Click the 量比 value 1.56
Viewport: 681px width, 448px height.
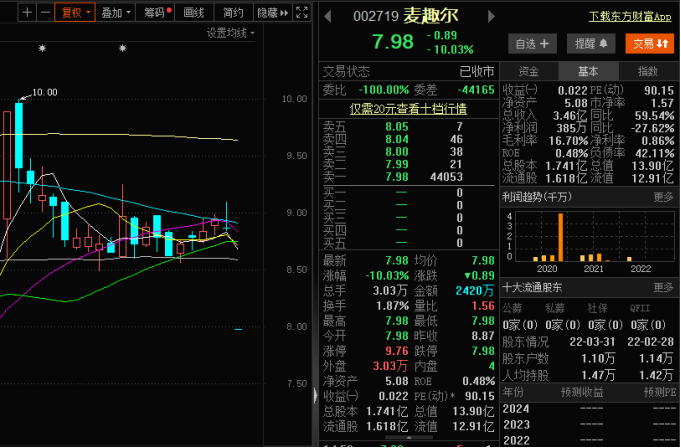coord(483,306)
